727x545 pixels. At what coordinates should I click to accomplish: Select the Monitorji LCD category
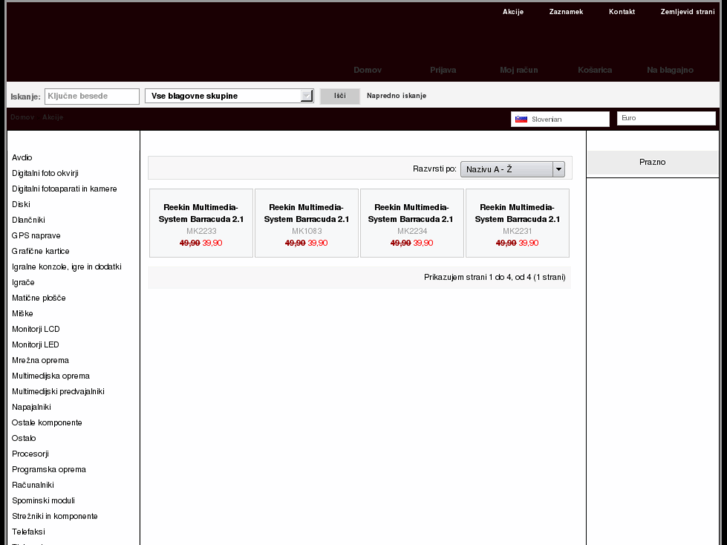[36, 329]
